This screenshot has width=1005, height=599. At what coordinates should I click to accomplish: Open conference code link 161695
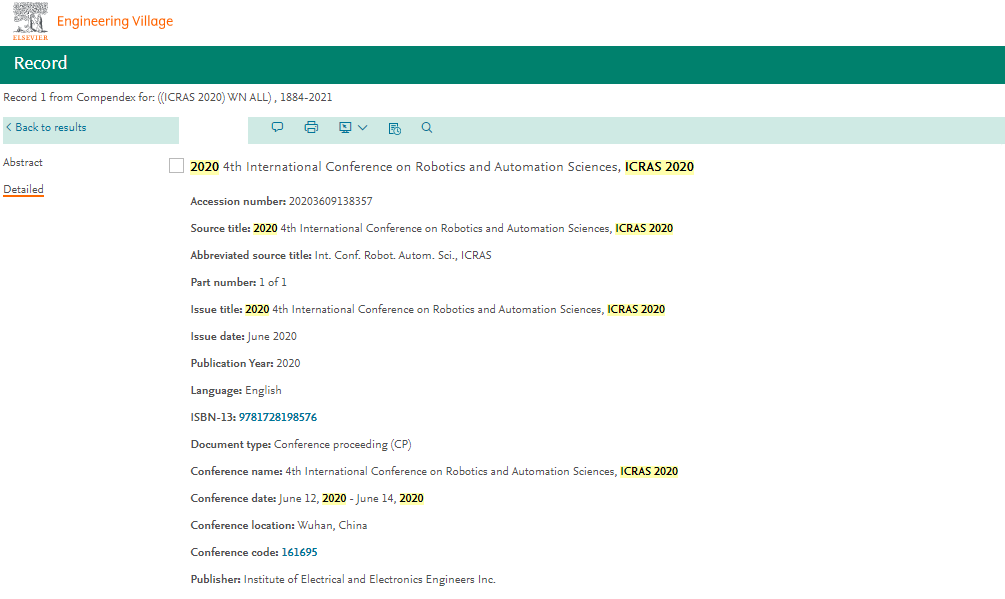tap(299, 552)
